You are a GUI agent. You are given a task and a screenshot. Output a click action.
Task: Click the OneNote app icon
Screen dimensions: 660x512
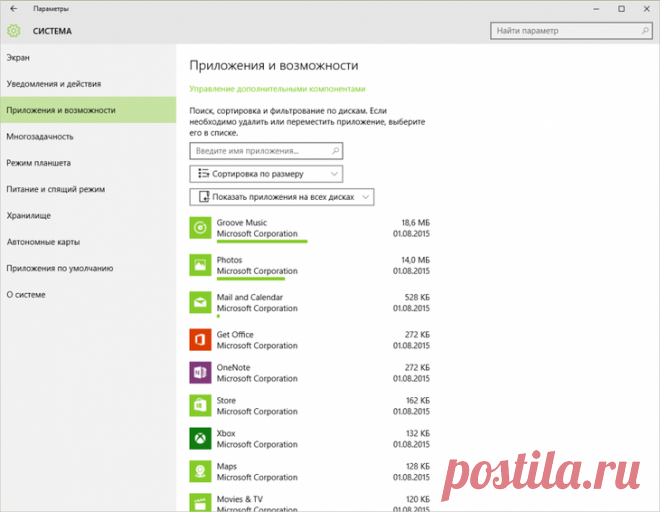200,373
